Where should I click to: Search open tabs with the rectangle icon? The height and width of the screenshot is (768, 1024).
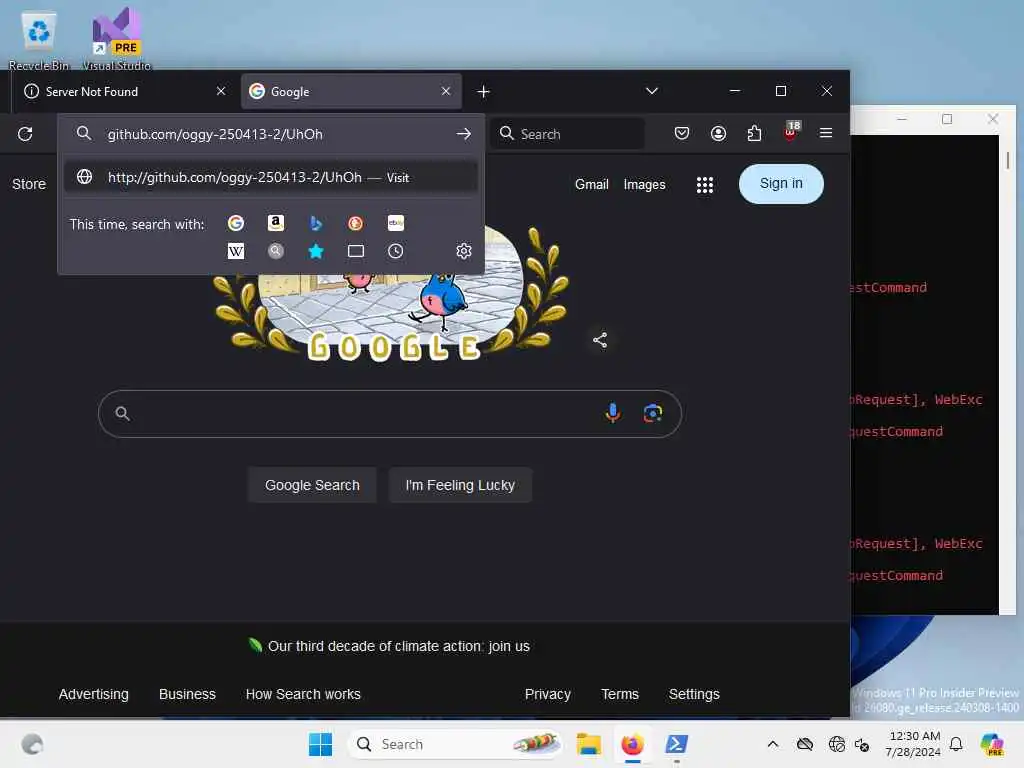pyautogui.click(x=355, y=251)
